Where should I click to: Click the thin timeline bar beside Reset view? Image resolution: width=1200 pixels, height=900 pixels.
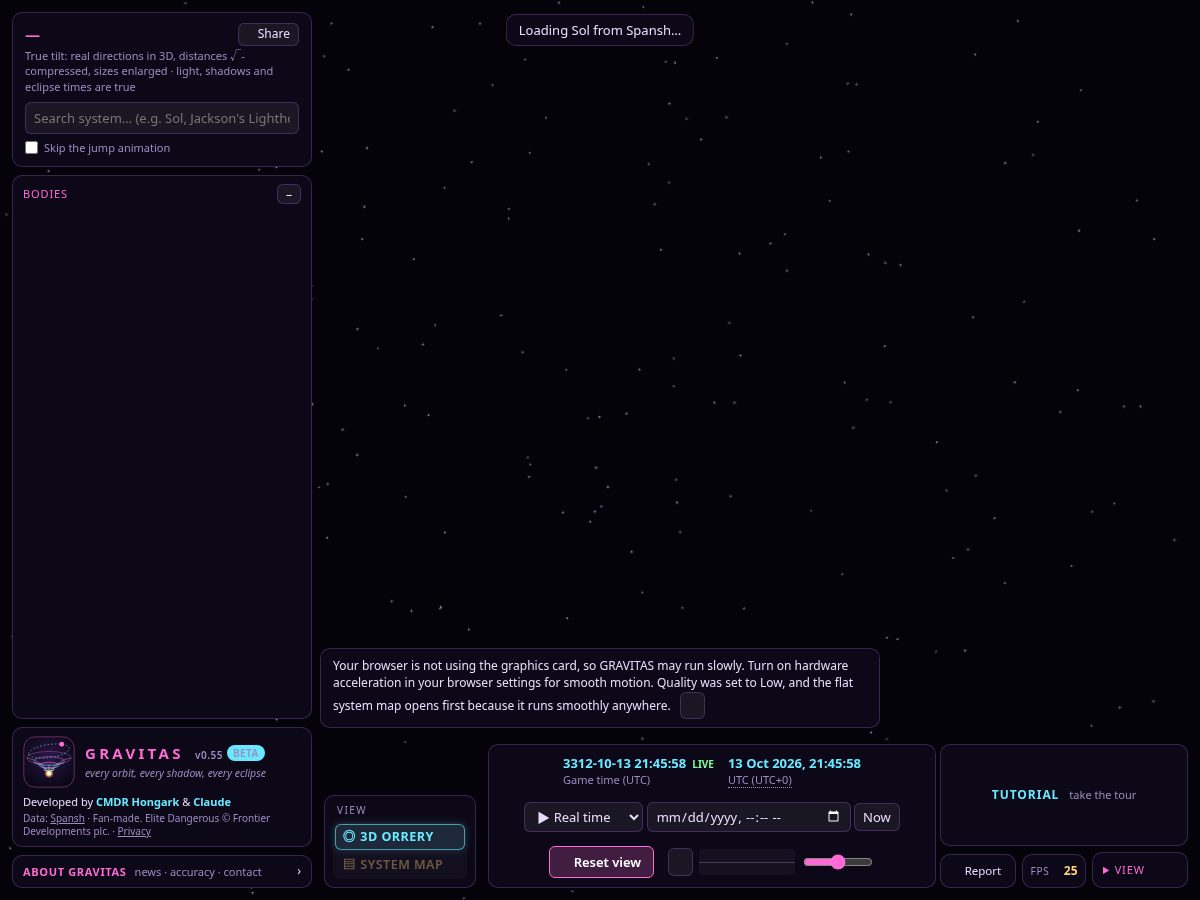pyautogui.click(x=747, y=862)
